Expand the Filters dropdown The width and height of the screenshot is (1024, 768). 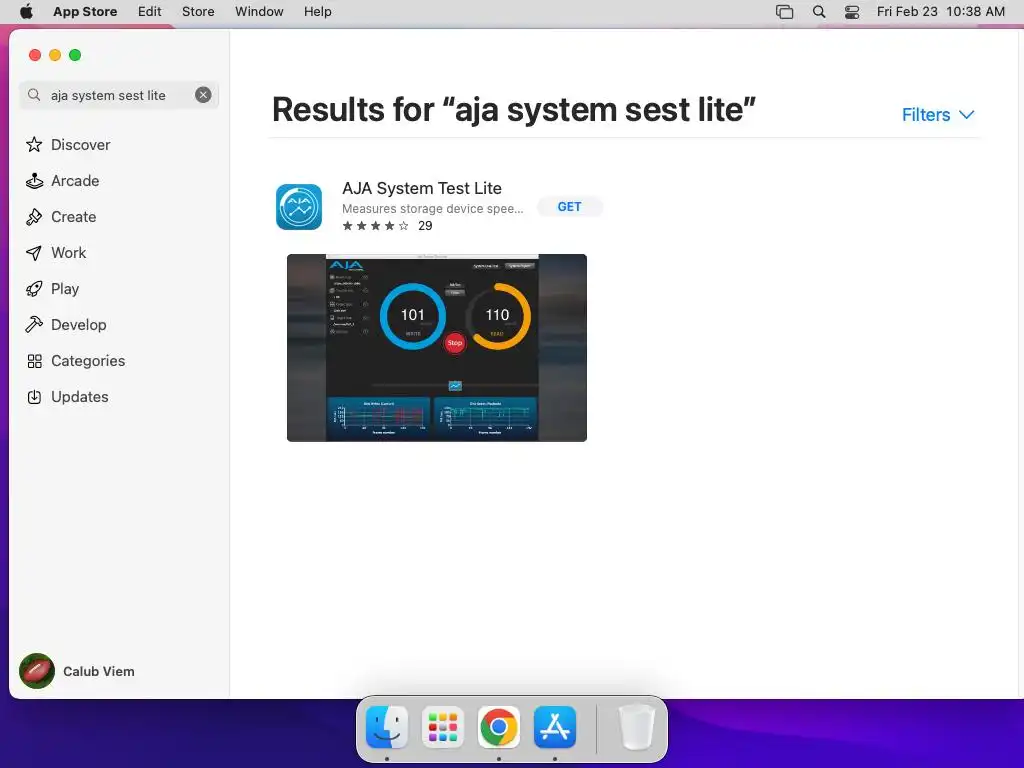(x=938, y=114)
